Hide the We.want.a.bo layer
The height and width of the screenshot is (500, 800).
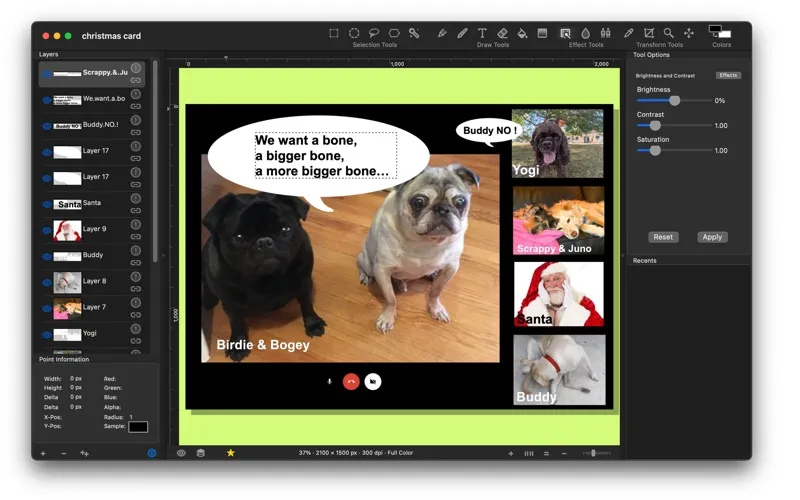[46, 100]
